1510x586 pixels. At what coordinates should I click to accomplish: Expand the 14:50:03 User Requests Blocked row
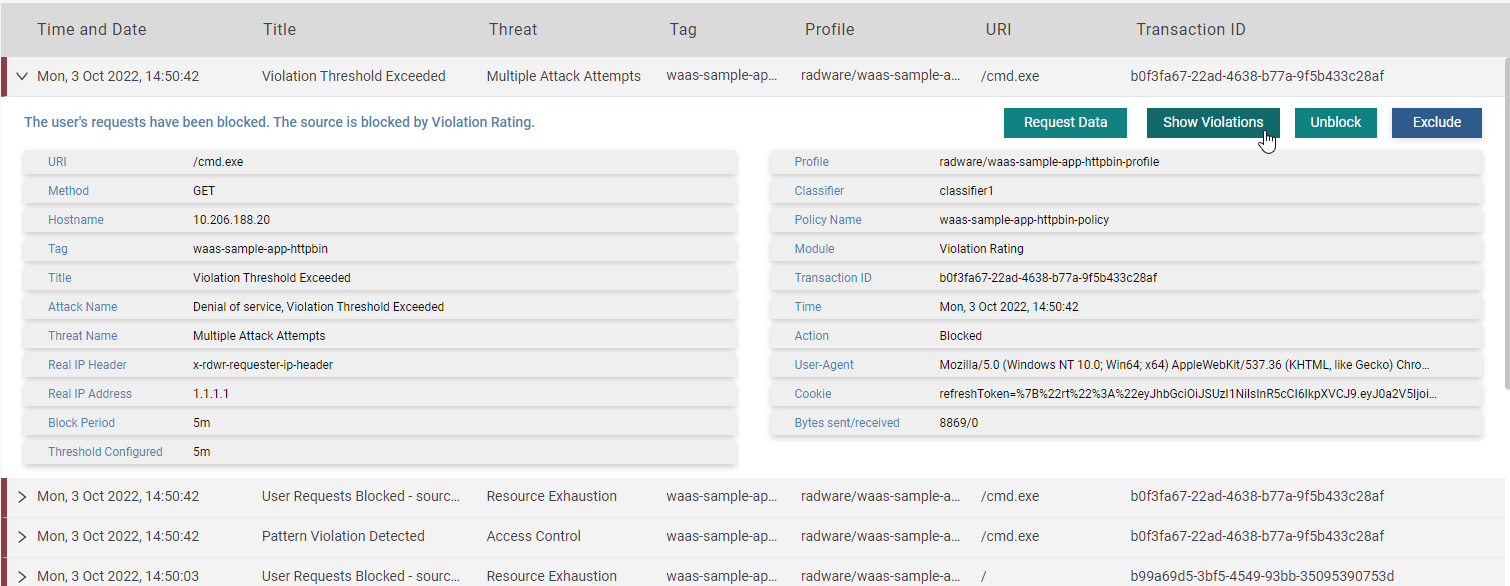click(x=22, y=576)
